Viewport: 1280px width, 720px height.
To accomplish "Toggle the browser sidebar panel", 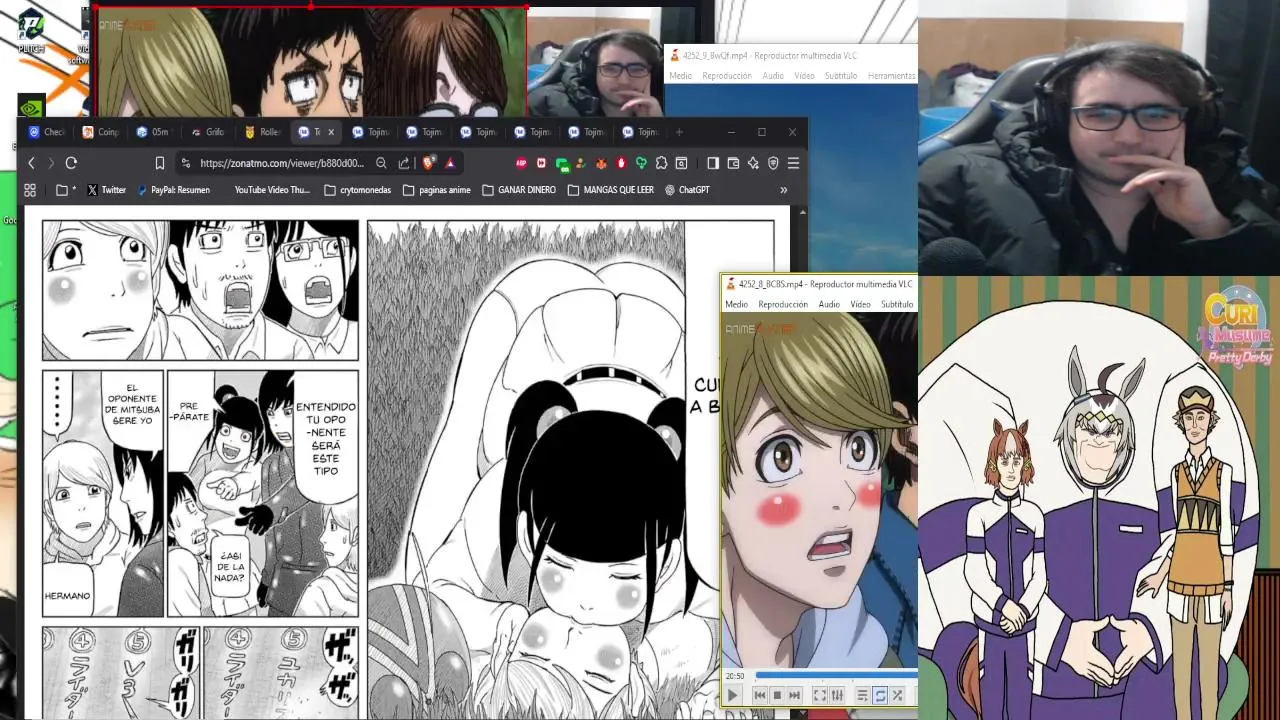I will tap(713, 163).
